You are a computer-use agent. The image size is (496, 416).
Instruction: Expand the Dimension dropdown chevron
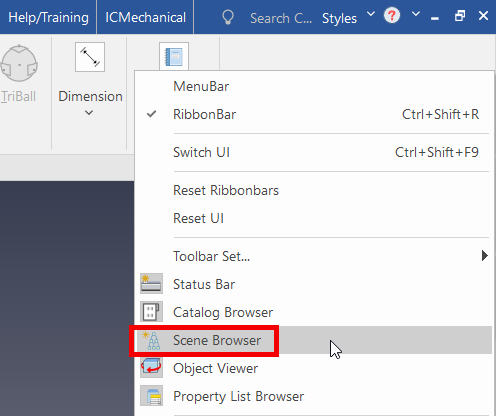[89, 113]
